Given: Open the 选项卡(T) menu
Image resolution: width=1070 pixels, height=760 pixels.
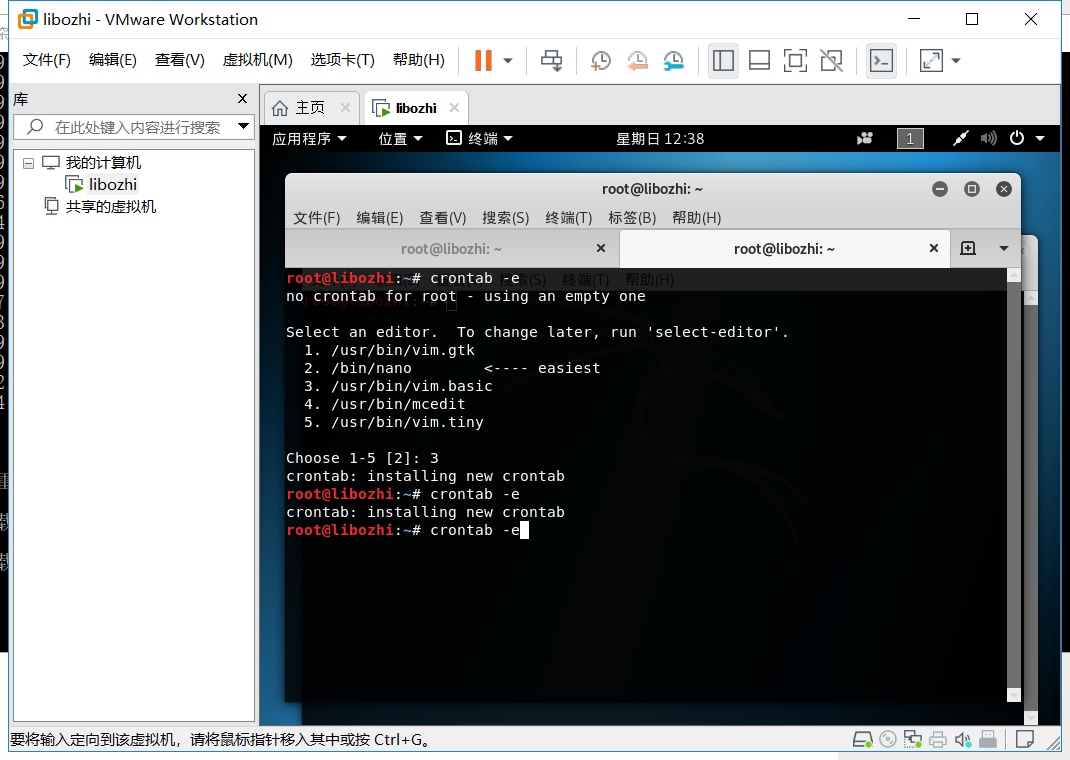Looking at the screenshot, I should coord(343,60).
